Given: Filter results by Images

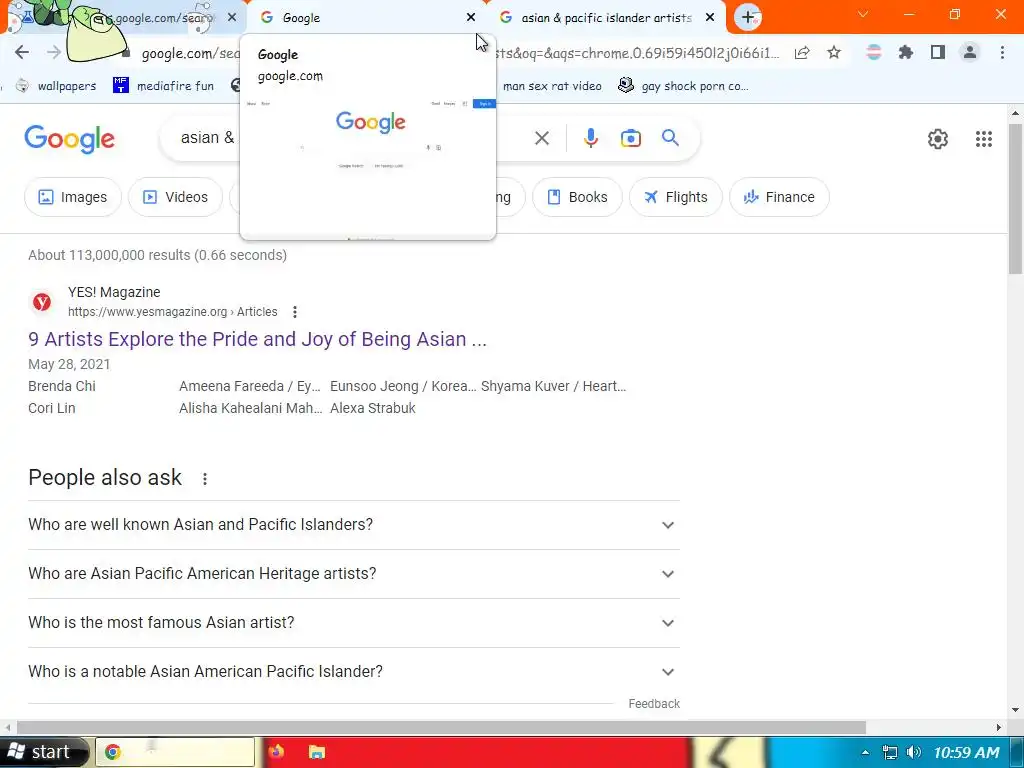Looking at the screenshot, I should pyautogui.click(x=72, y=197).
